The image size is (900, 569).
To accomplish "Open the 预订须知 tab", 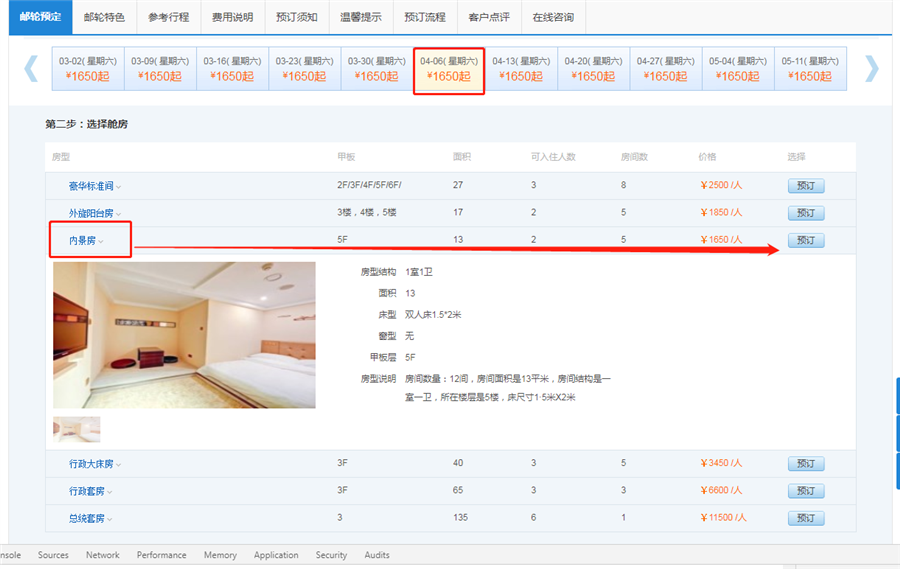I will pos(297,17).
